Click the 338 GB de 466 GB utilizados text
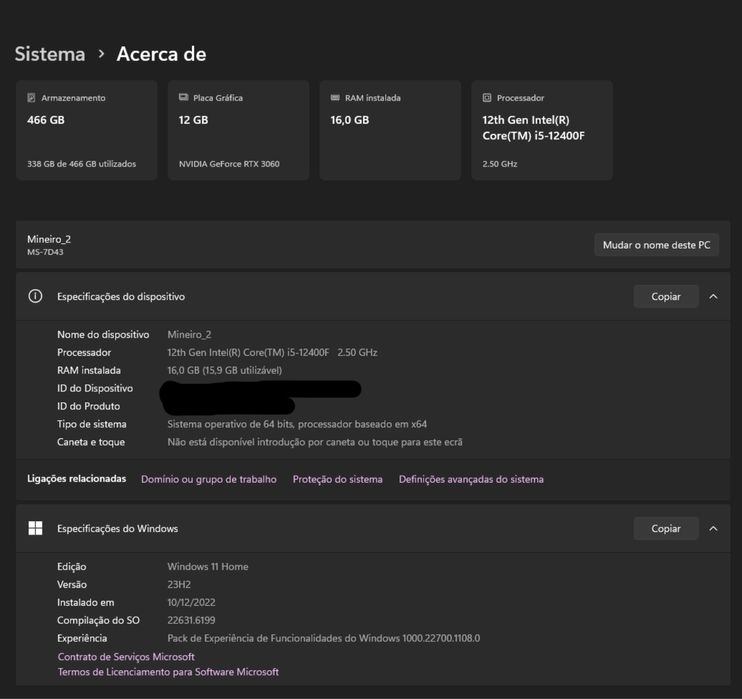742x699 pixels. point(81,164)
